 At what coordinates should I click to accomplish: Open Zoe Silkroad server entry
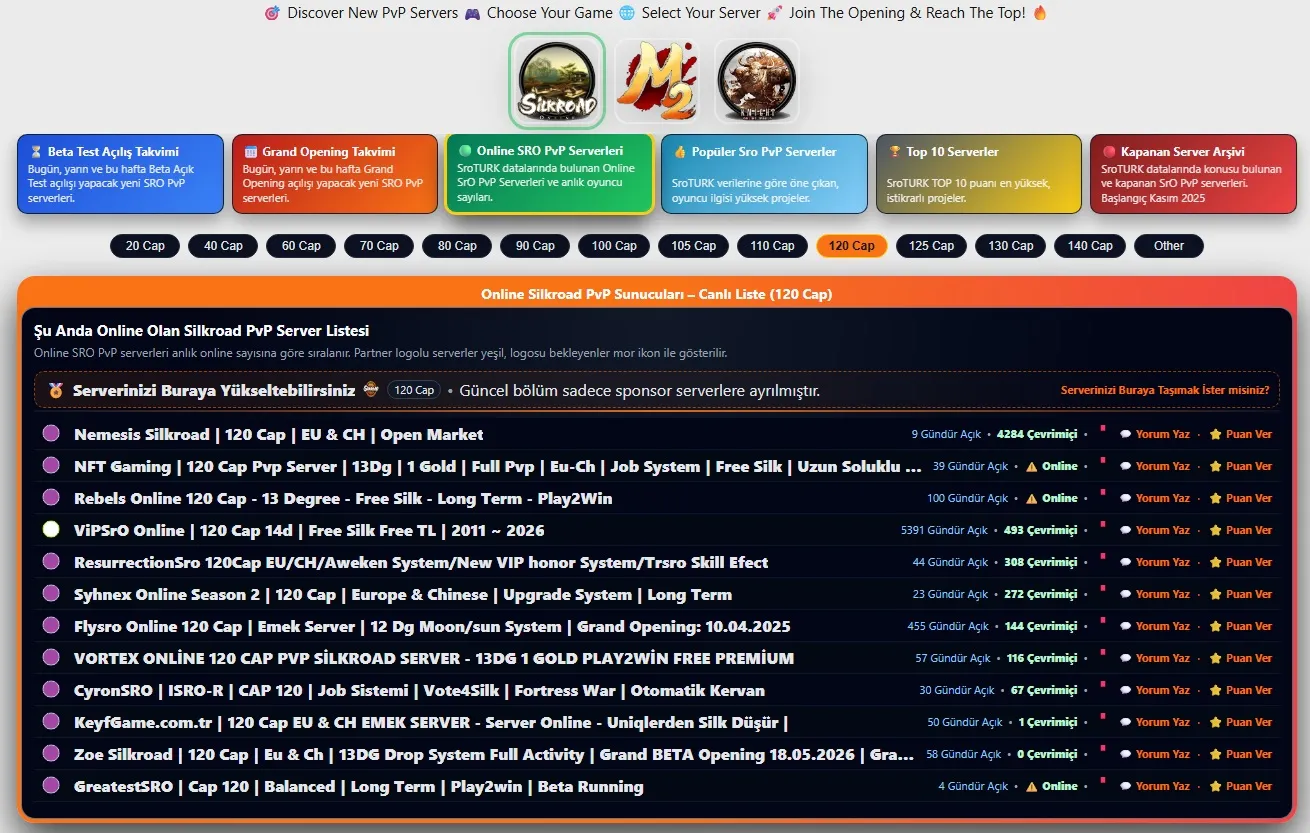tap(494, 754)
